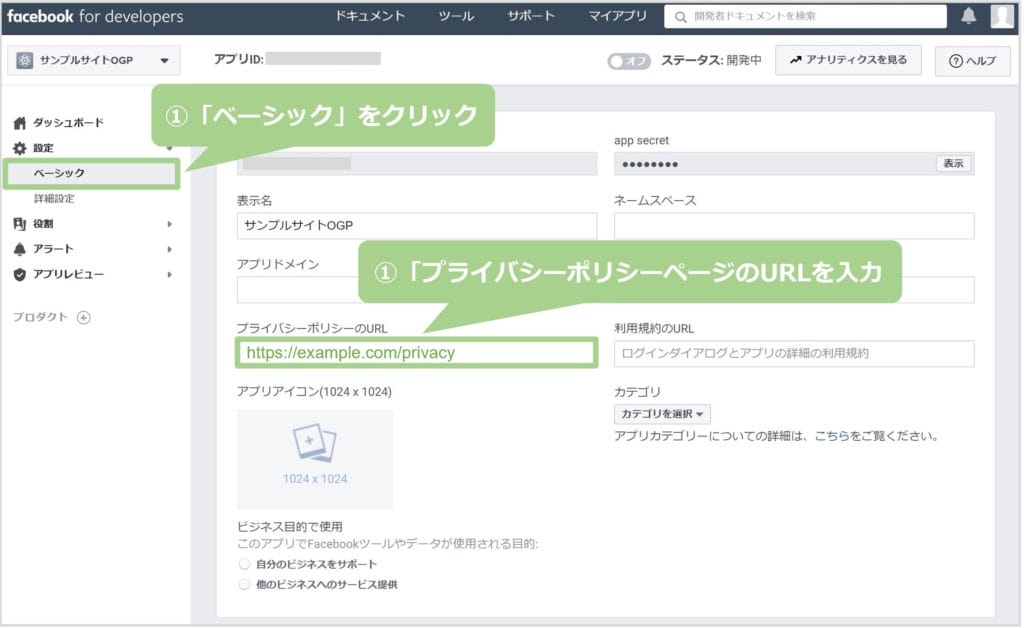
Task: Expand the アラート submenu arrow
Action: pos(170,249)
